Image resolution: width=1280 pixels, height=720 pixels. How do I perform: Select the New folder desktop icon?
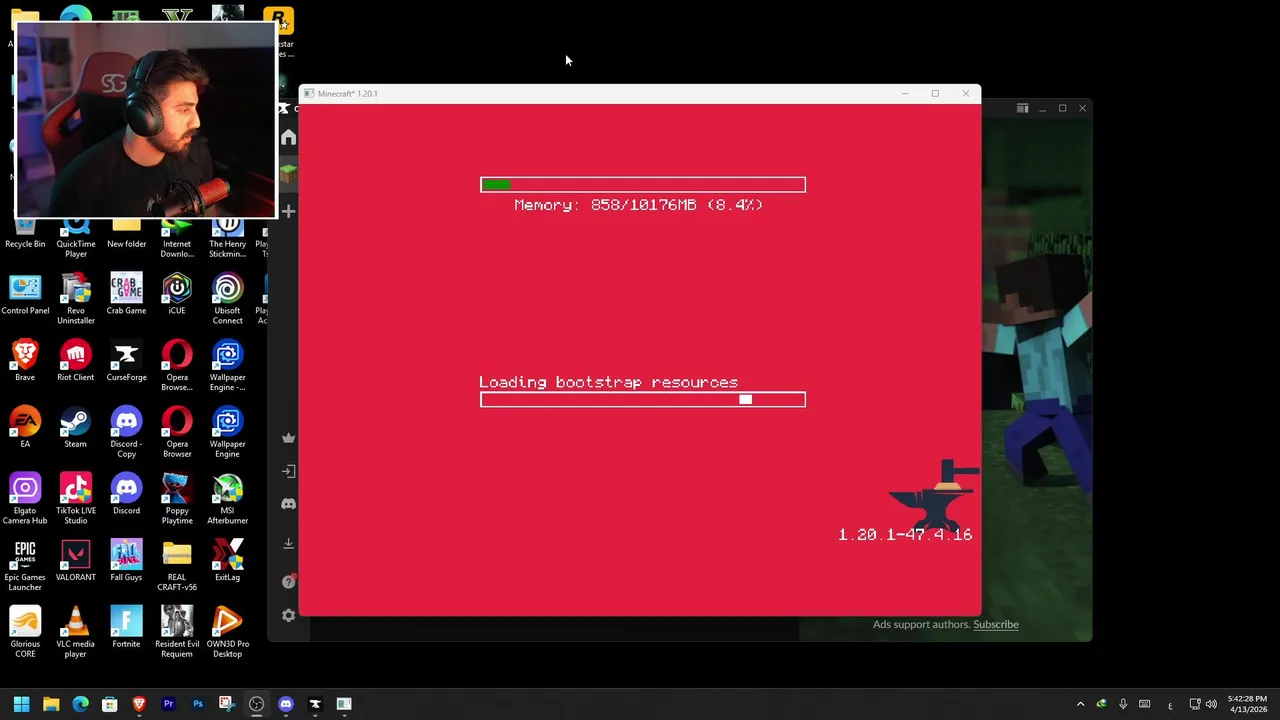[x=126, y=232]
